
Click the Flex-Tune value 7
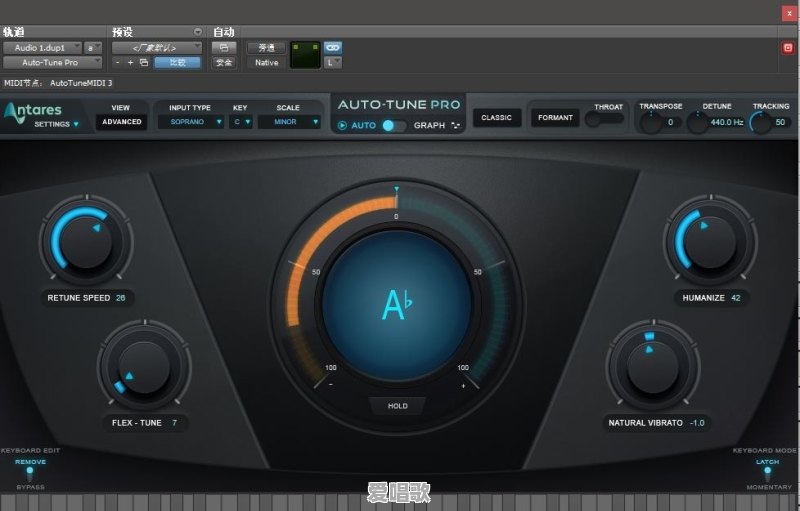coord(174,423)
